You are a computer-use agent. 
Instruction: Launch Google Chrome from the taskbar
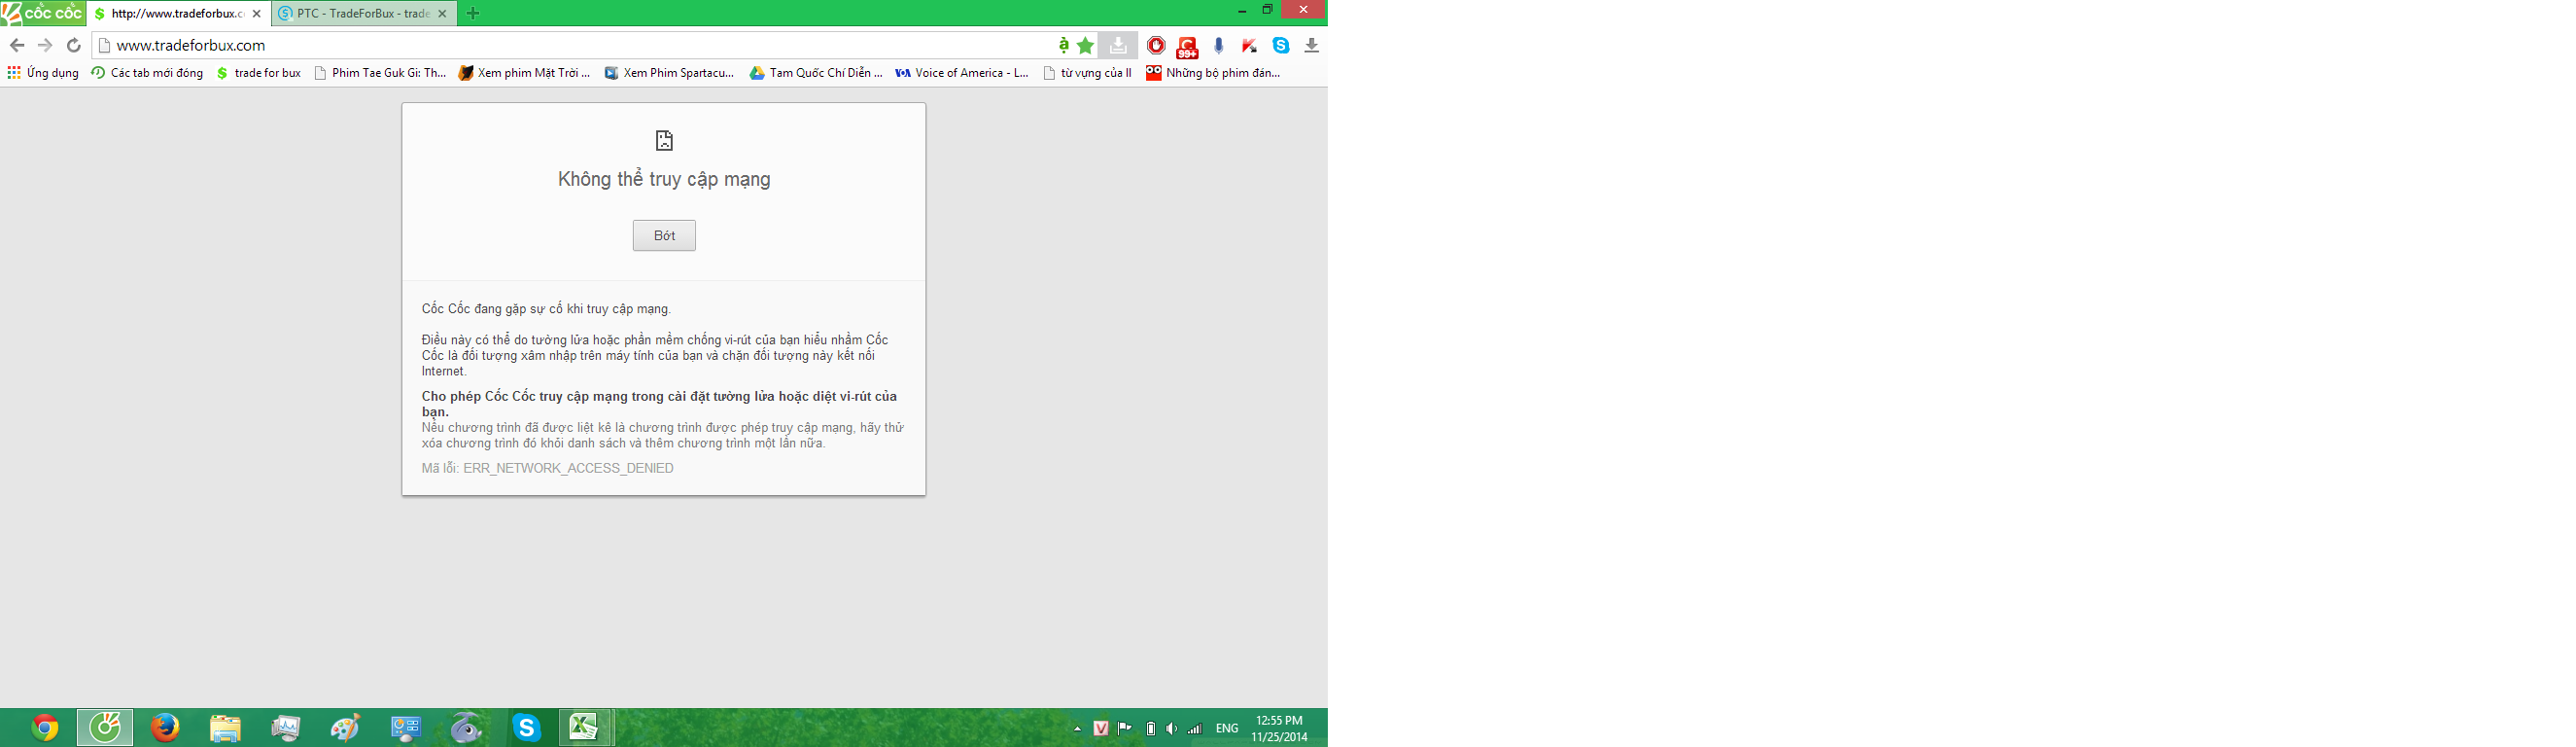pyautogui.click(x=44, y=727)
